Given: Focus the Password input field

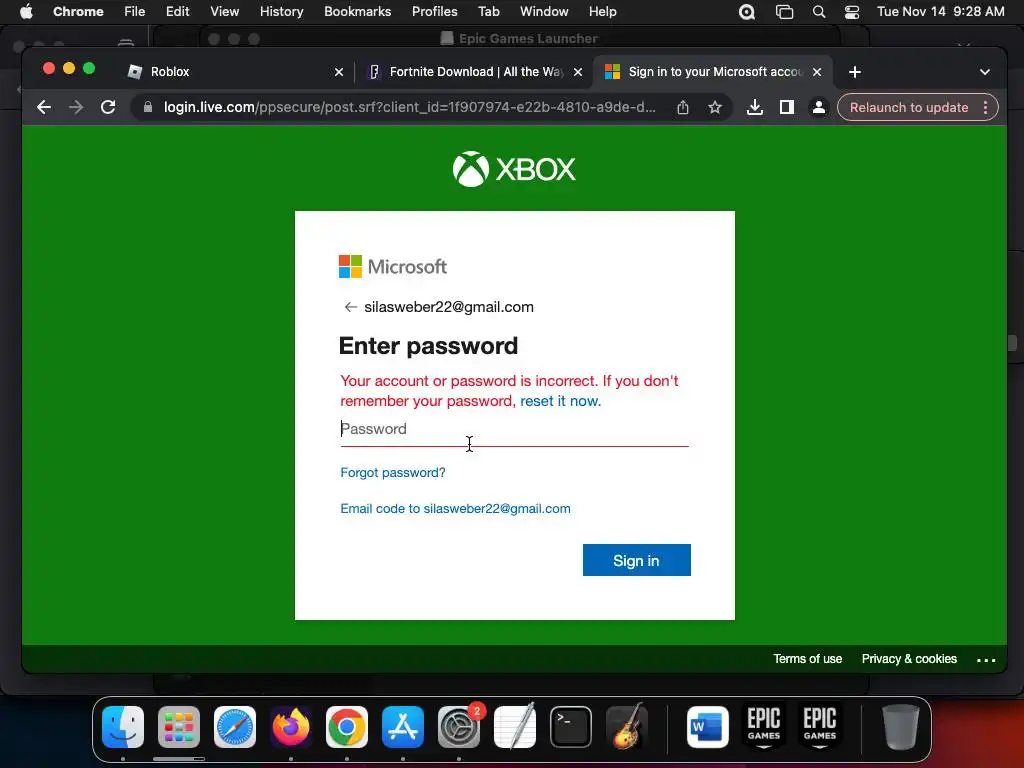Looking at the screenshot, I should pyautogui.click(x=514, y=429).
